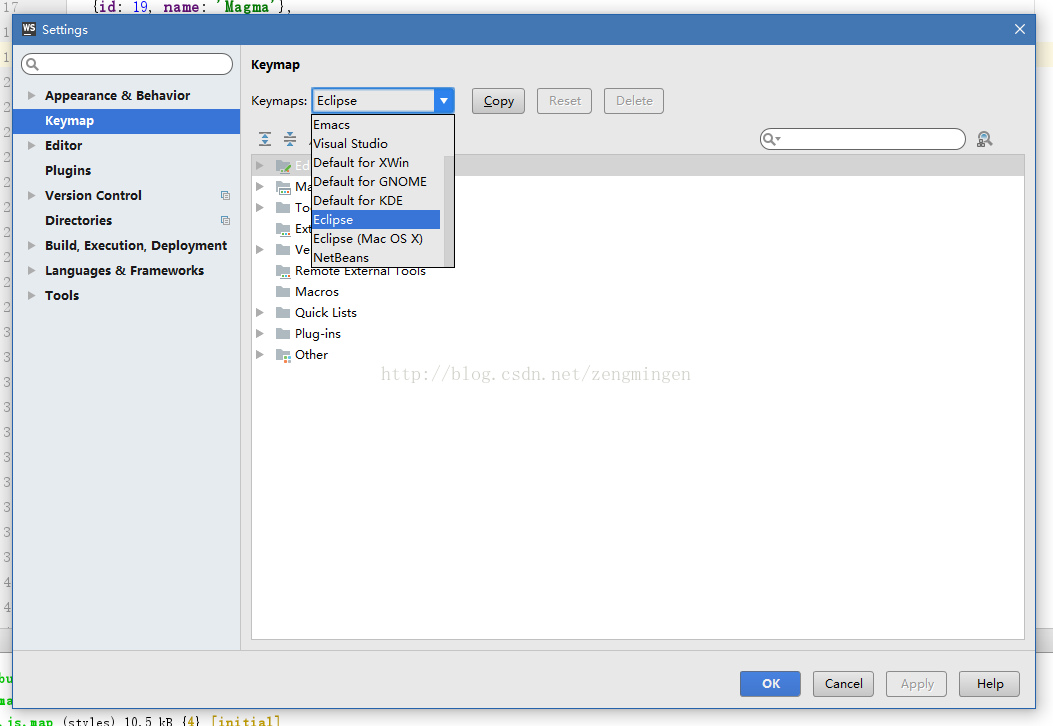The height and width of the screenshot is (726, 1053).
Task: Choose Visual Studio keymap option
Action: pyautogui.click(x=376, y=144)
